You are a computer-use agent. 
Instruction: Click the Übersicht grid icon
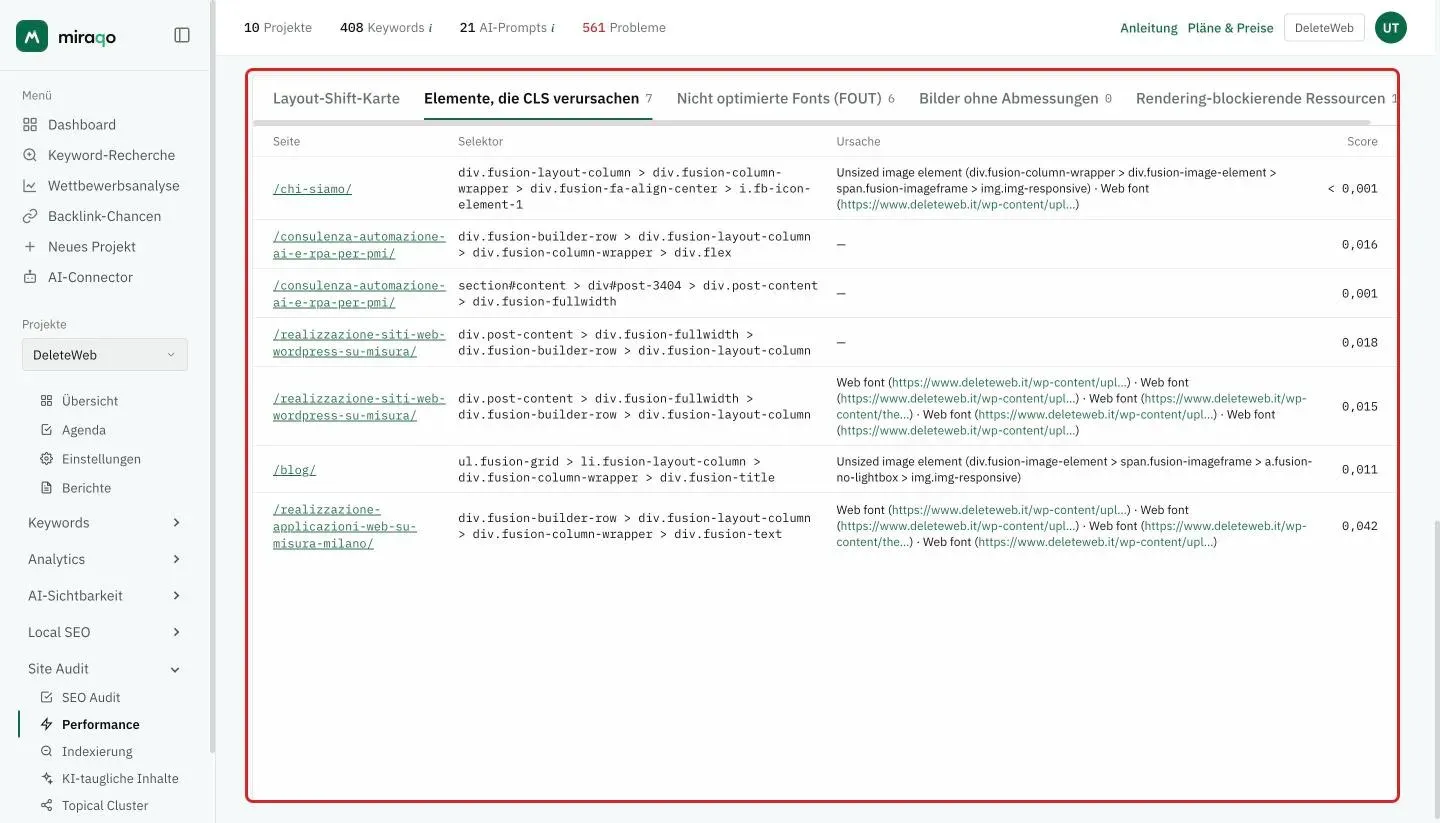pyautogui.click(x=46, y=401)
